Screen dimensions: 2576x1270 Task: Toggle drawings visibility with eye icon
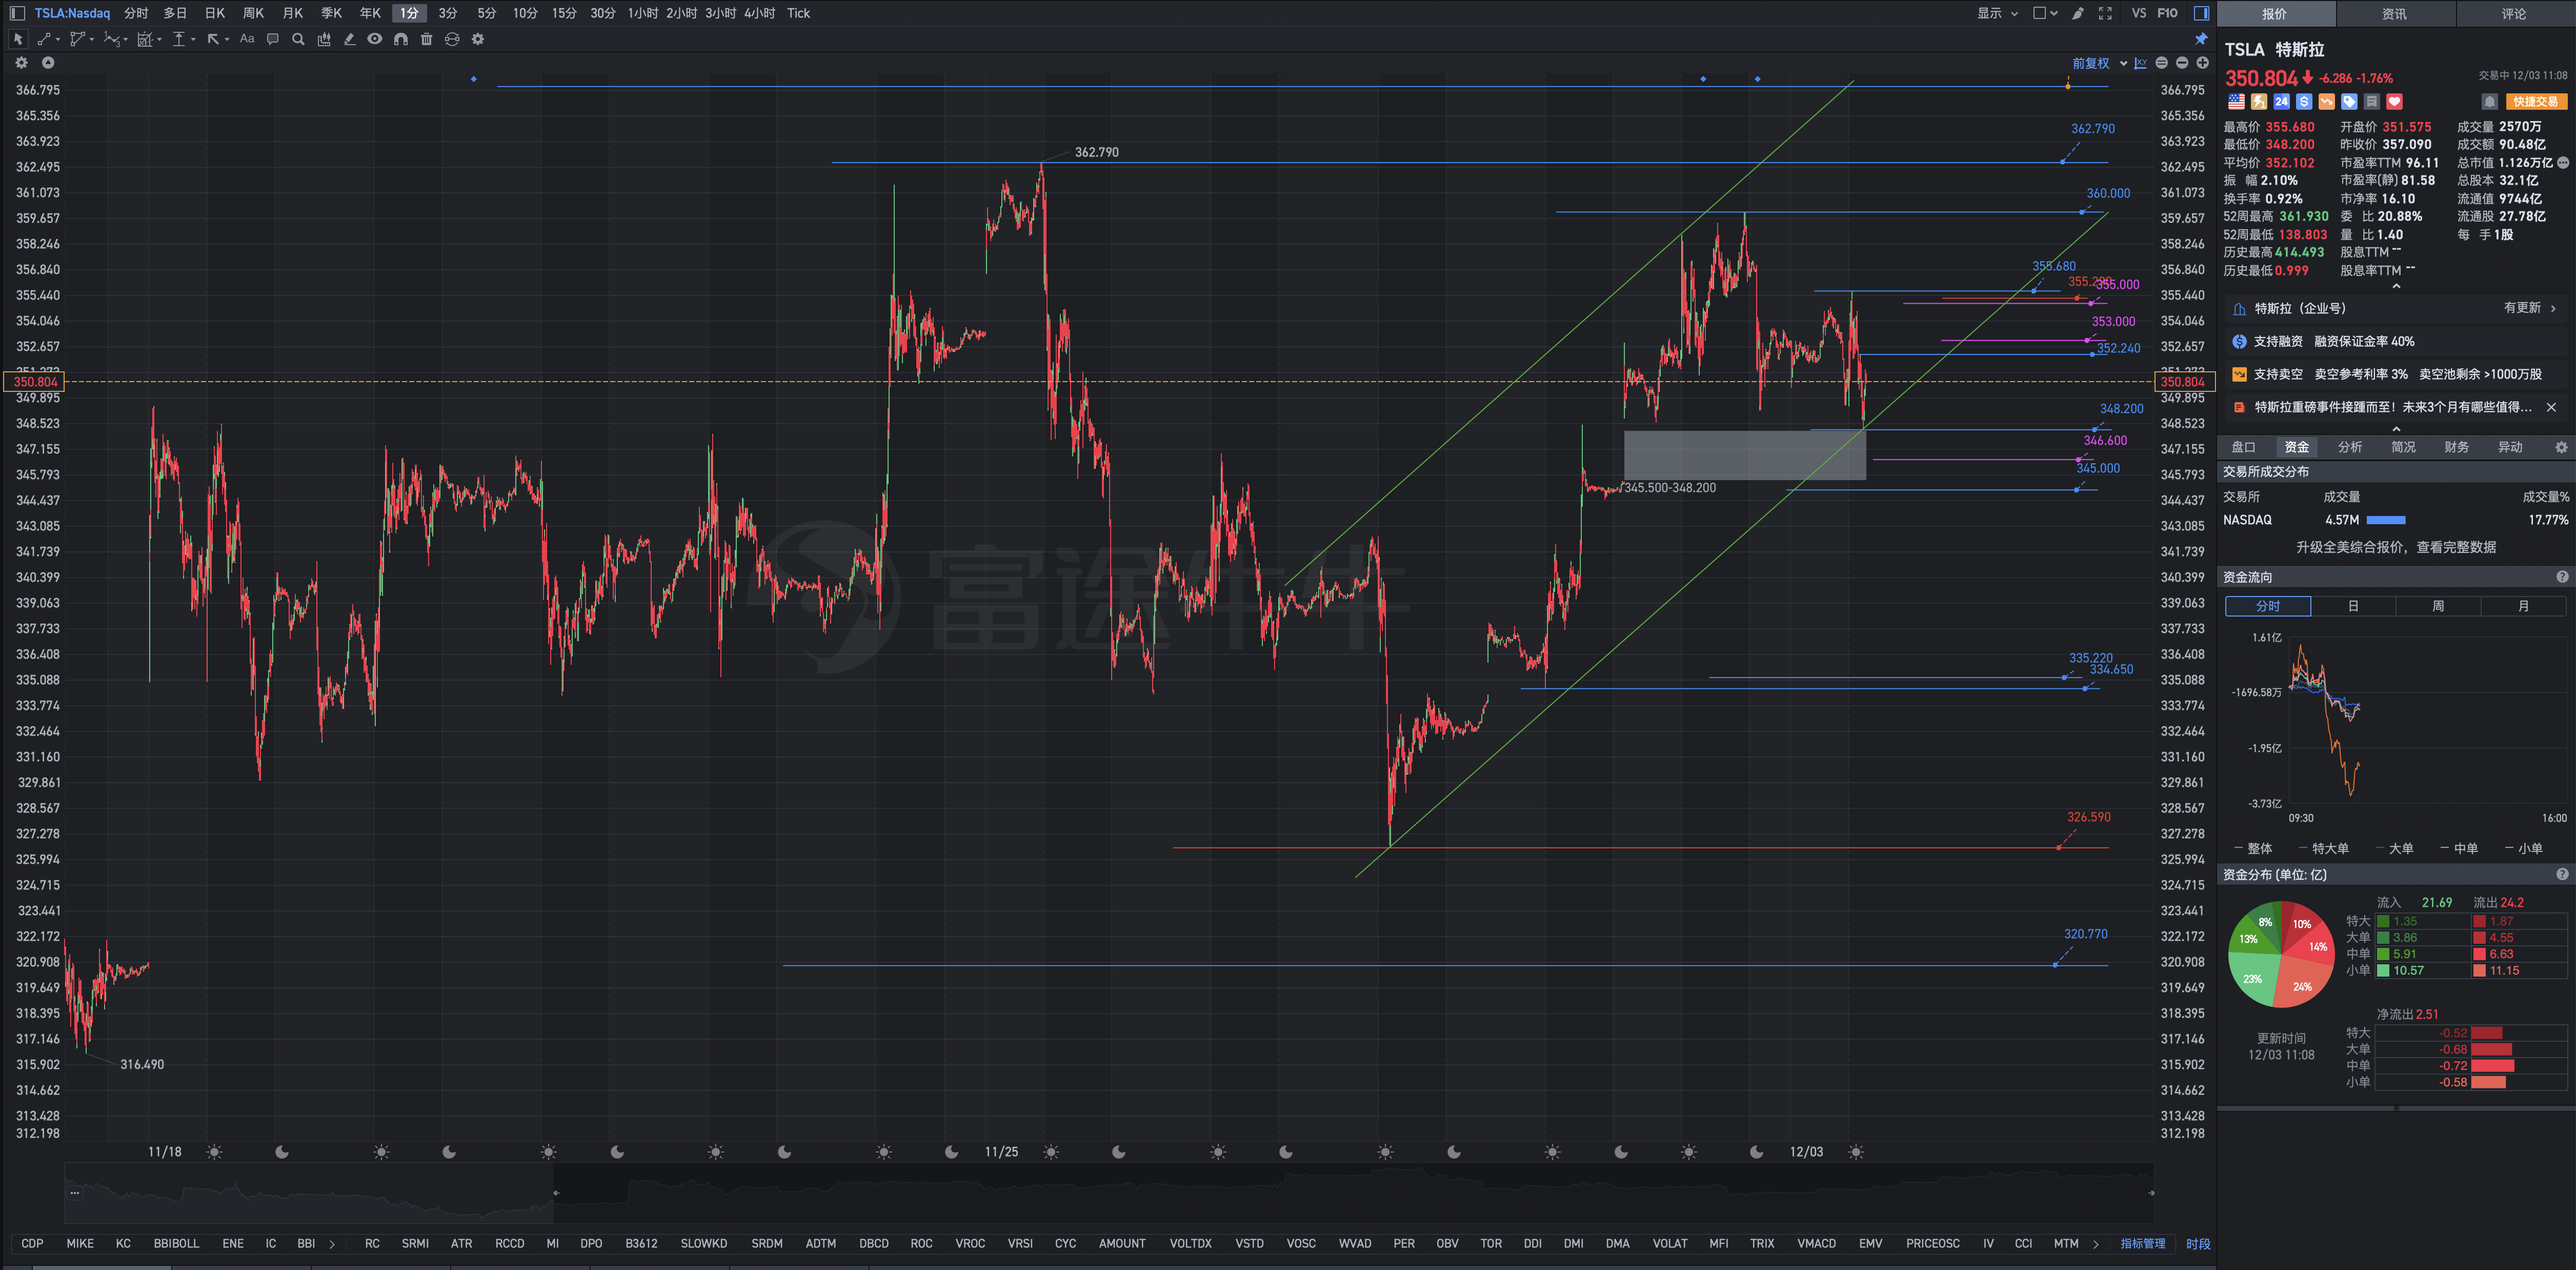[x=375, y=39]
